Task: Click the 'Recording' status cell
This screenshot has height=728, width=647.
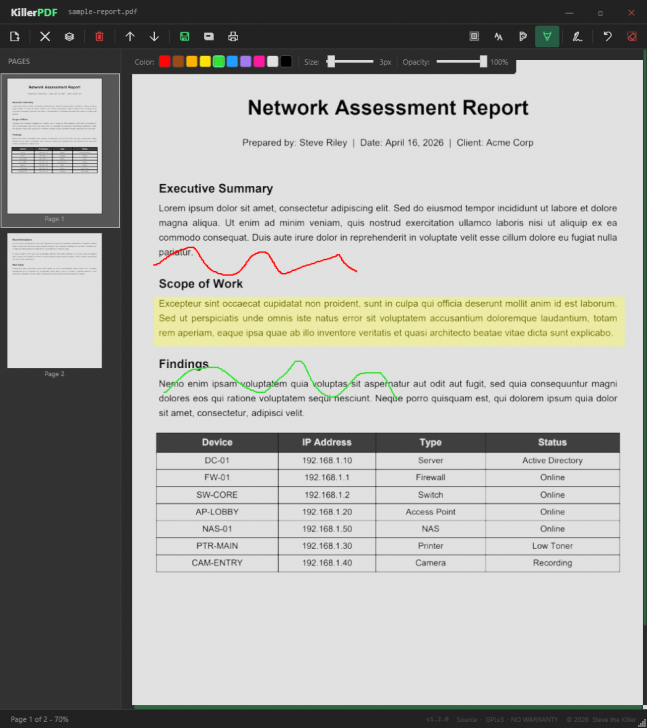Action: pos(552,563)
